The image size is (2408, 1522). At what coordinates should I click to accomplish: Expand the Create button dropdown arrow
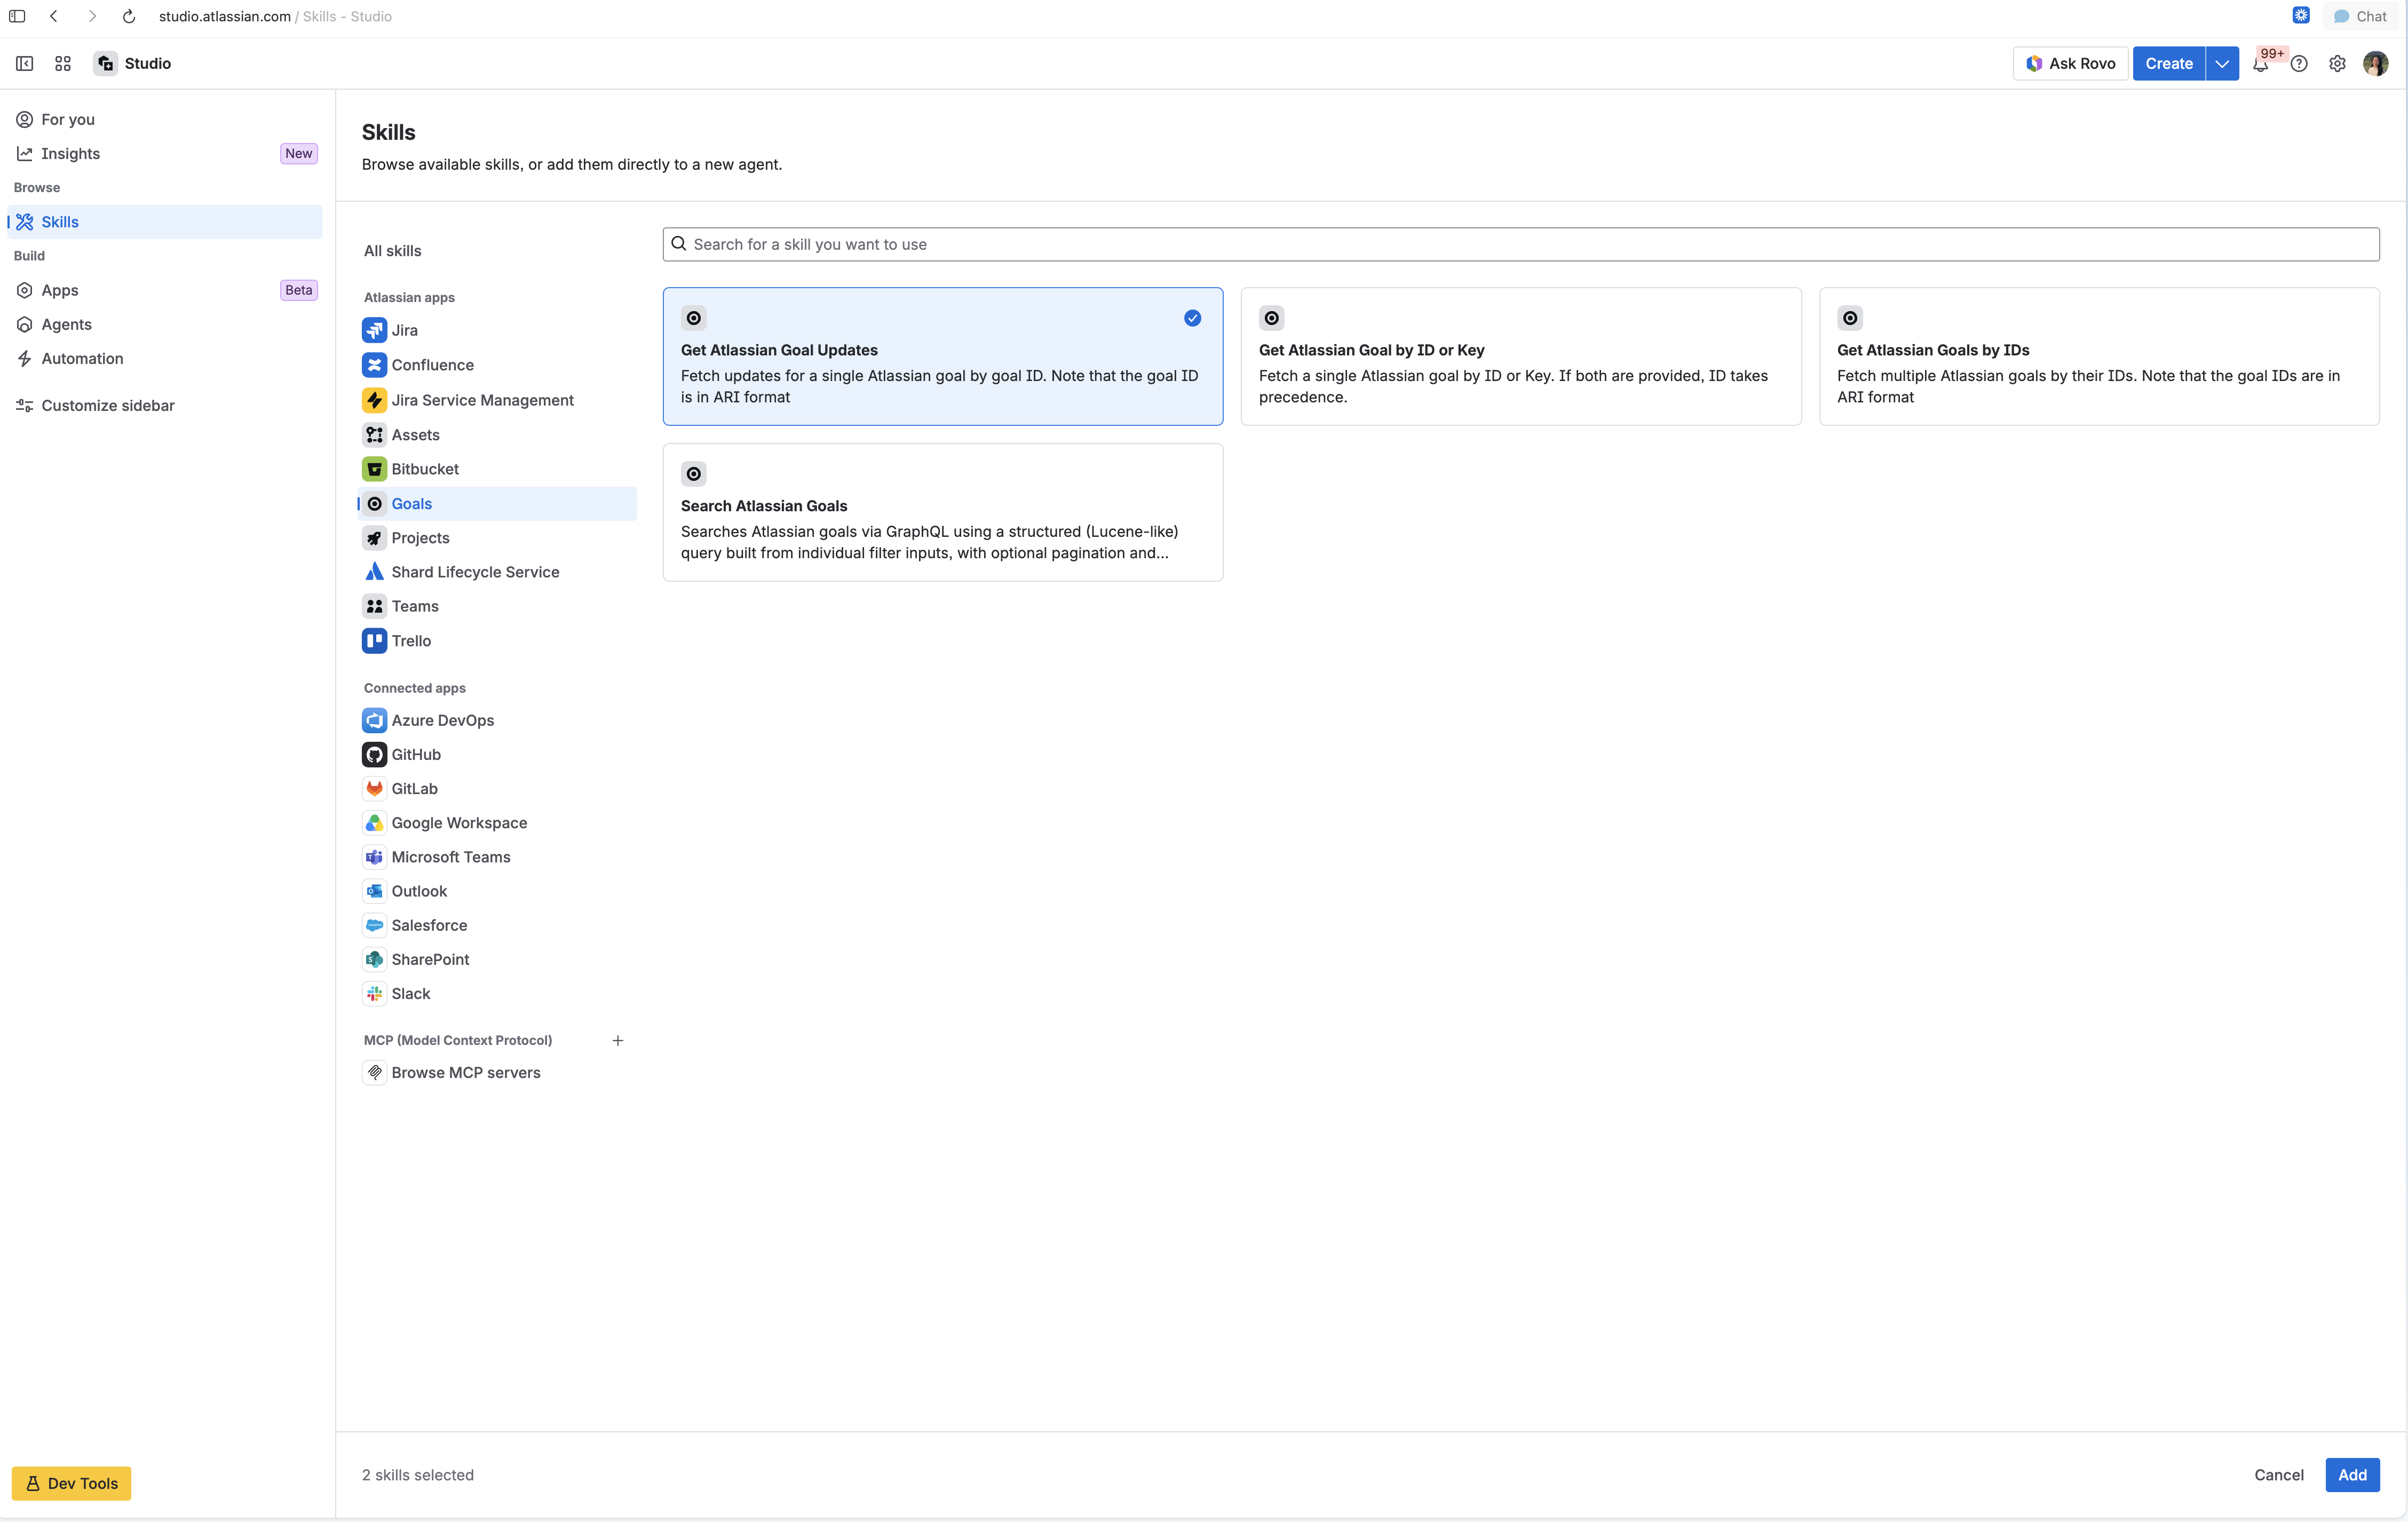pyautogui.click(x=2222, y=63)
